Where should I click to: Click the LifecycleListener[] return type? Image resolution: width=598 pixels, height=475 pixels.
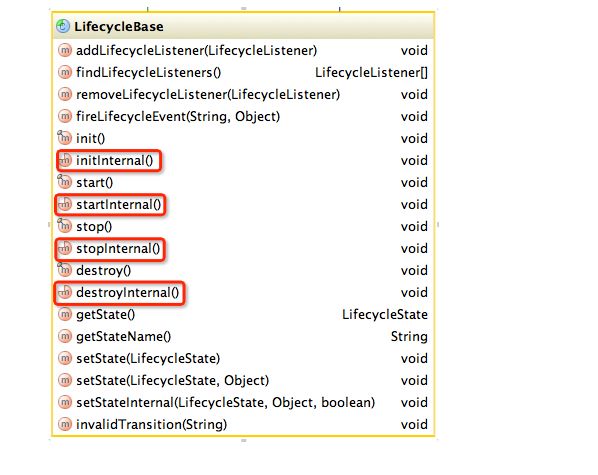pos(371,72)
